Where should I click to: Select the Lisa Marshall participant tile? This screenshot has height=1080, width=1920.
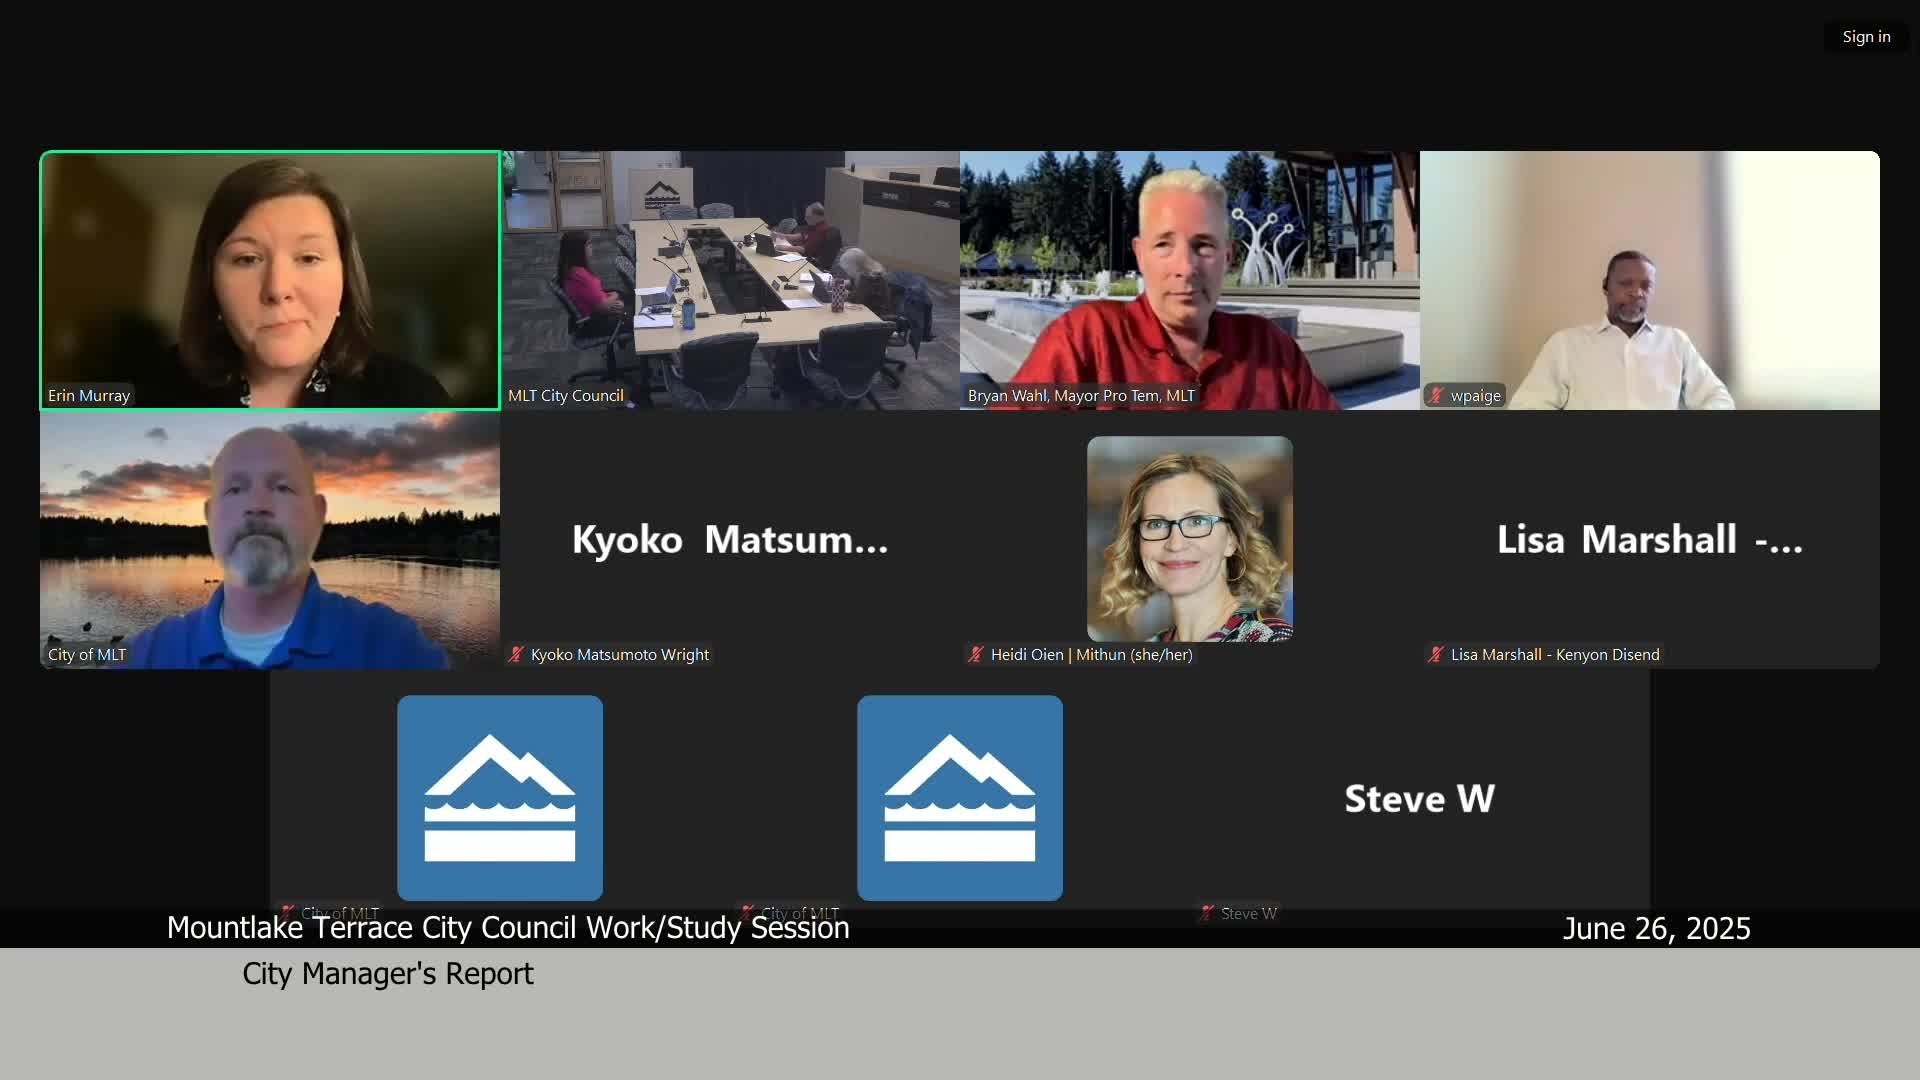(x=1650, y=540)
